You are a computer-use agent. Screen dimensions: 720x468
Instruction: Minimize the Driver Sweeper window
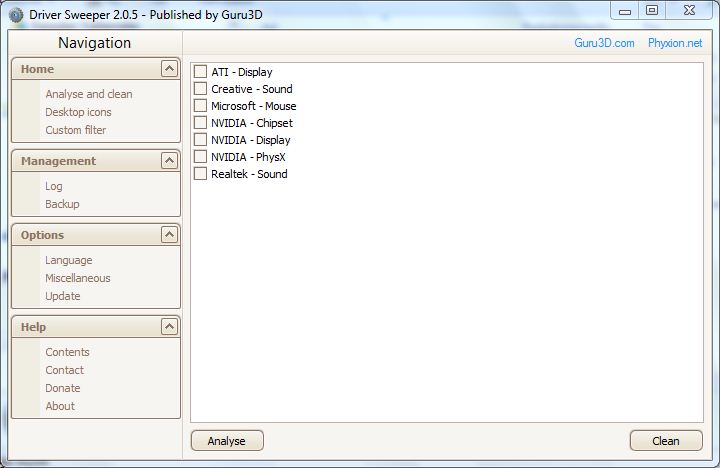tap(626, 10)
